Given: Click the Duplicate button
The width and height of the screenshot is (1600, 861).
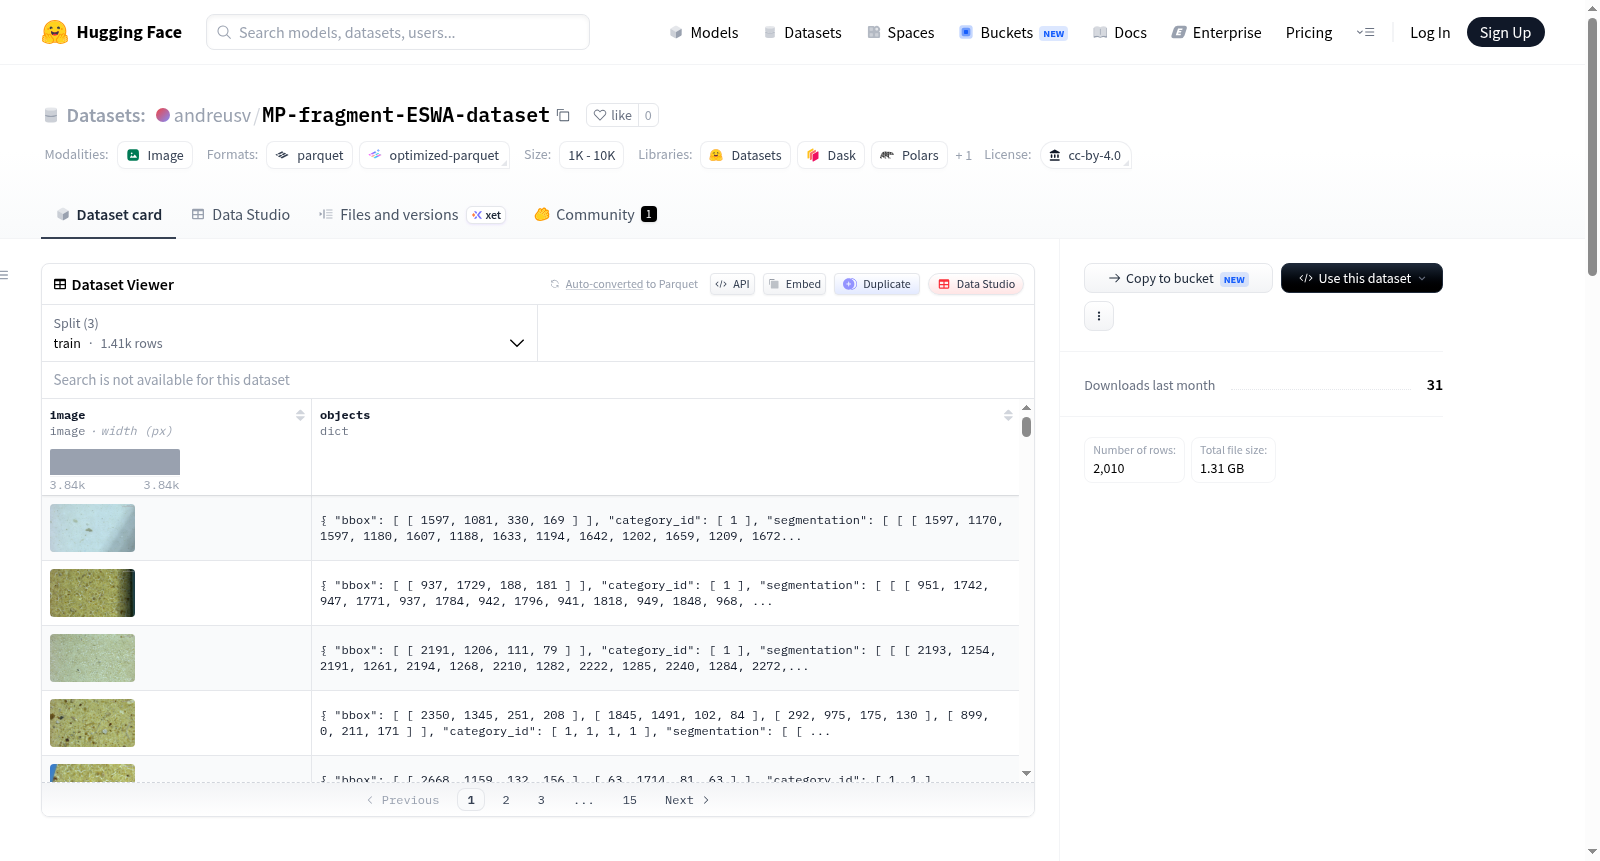Looking at the screenshot, I should point(876,284).
